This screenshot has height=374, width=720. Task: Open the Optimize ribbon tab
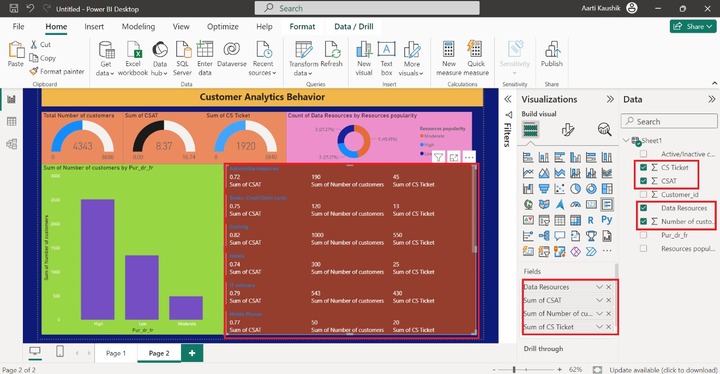coord(223,27)
